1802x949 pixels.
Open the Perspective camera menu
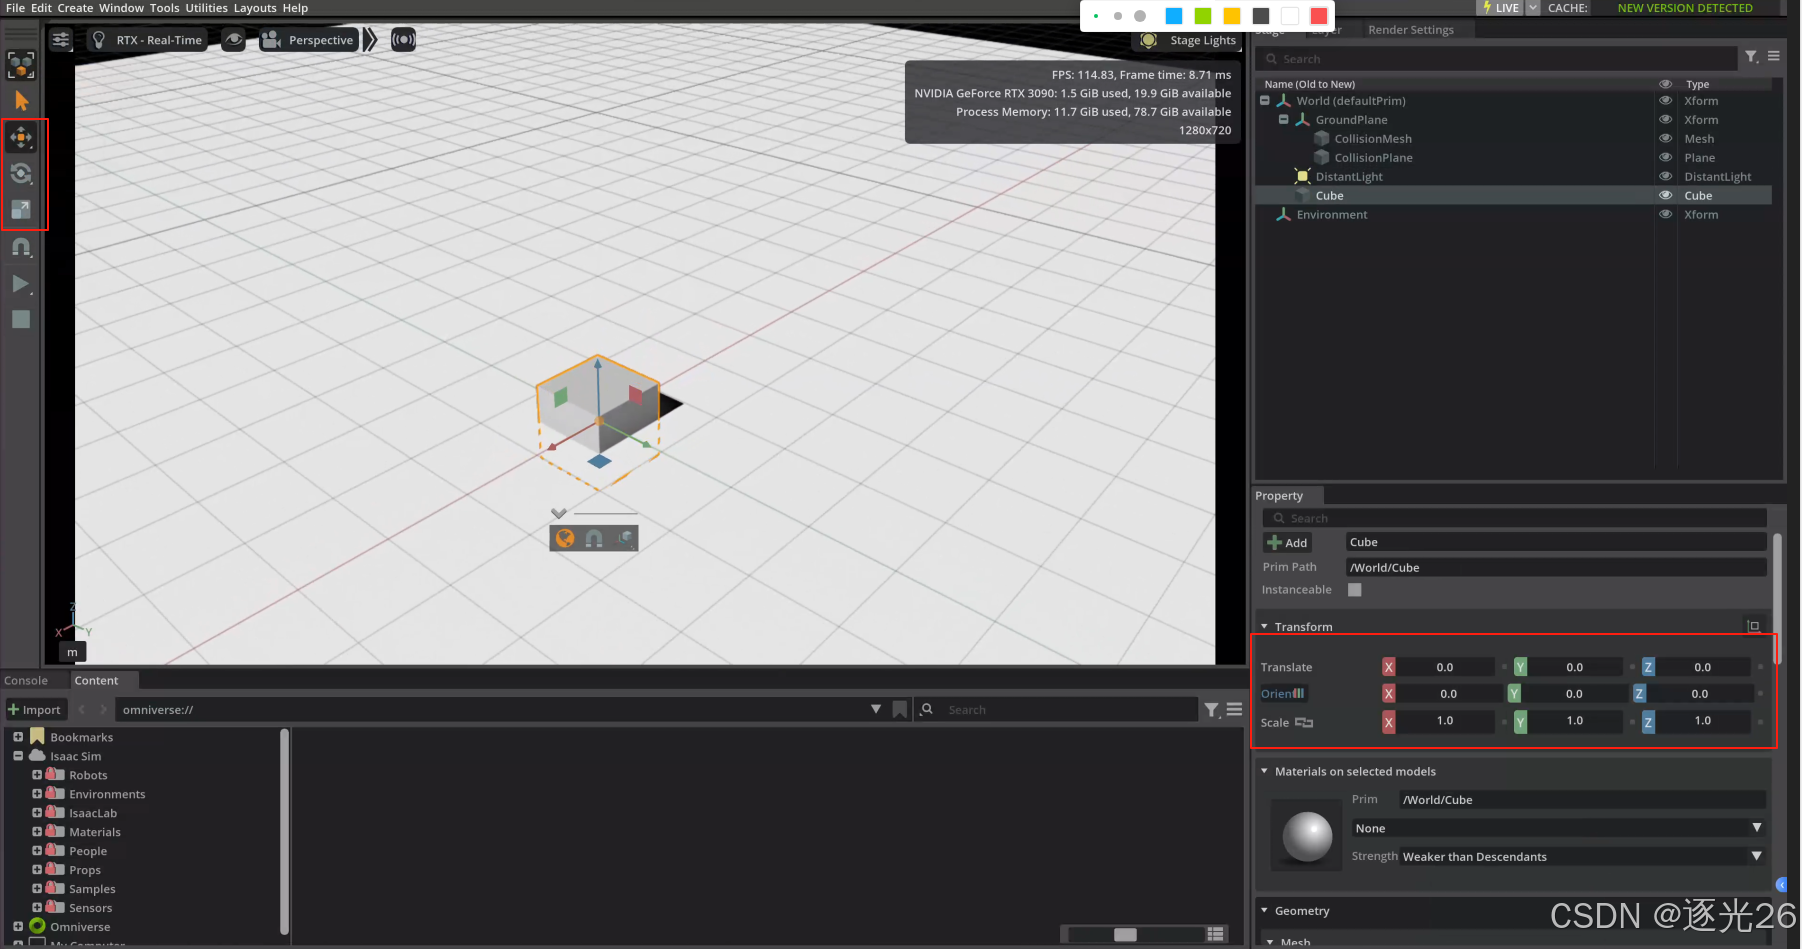coord(308,40)
